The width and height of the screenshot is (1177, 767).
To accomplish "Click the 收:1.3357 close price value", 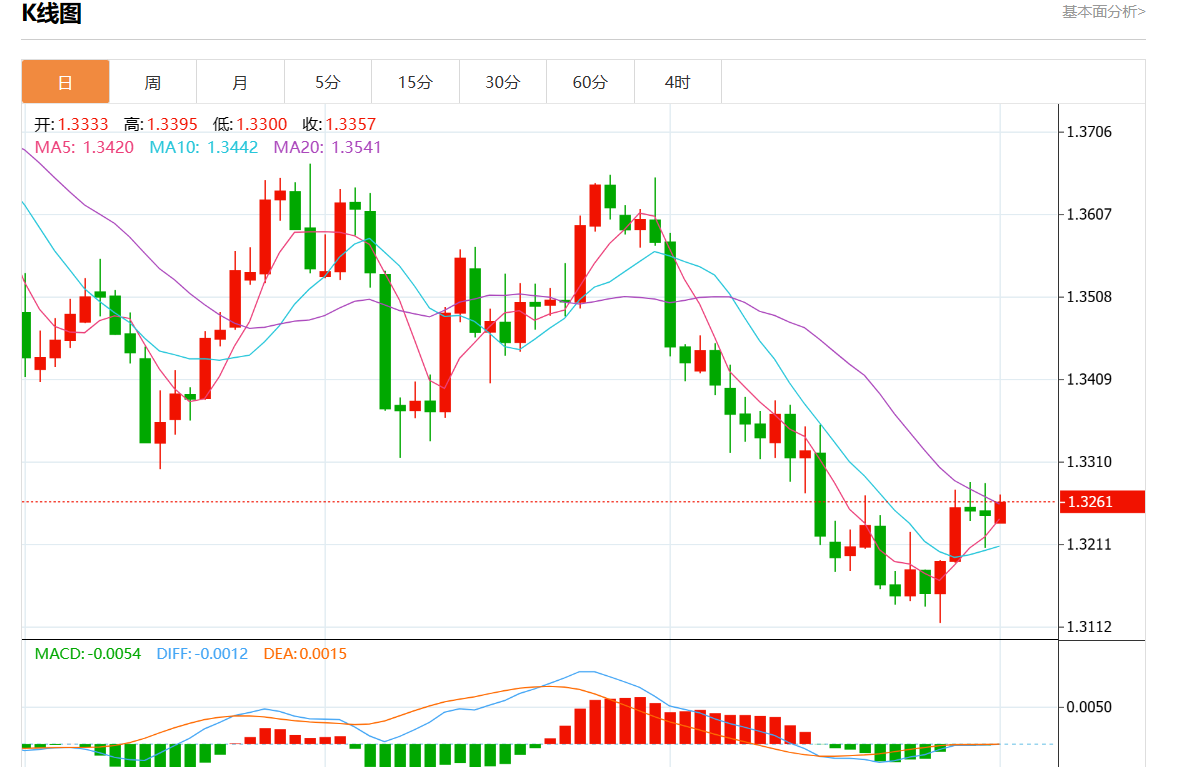I will (339, 125).
